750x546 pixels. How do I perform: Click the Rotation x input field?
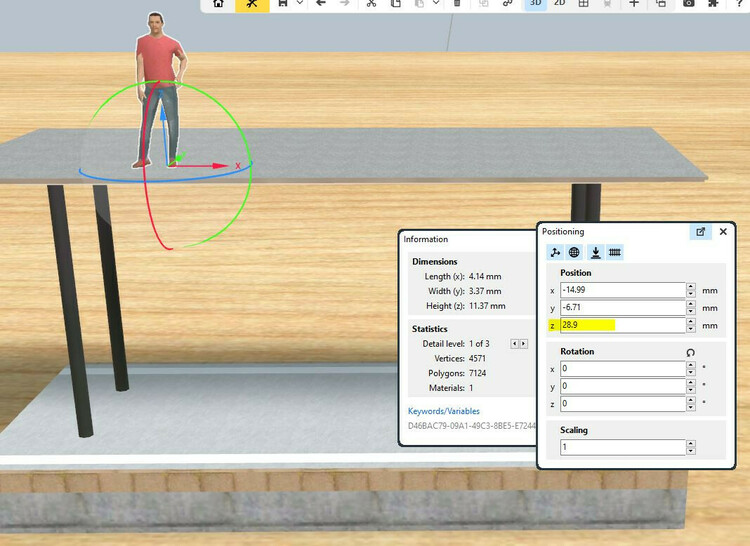point(623,369)
